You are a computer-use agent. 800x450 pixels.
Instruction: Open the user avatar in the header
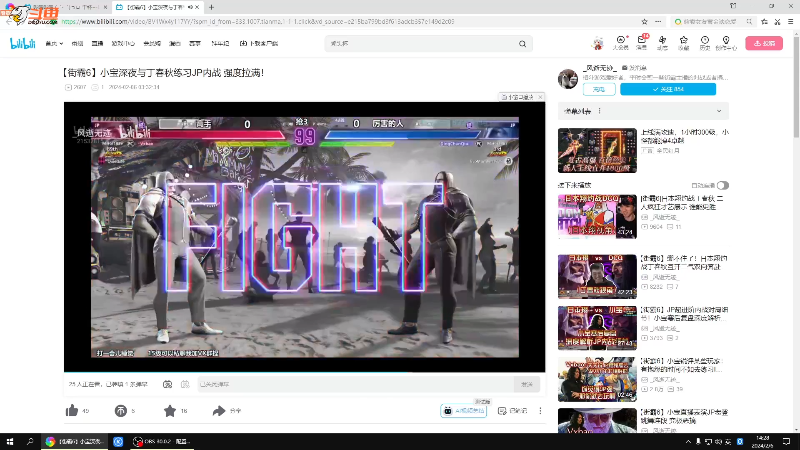click(598, 43)
